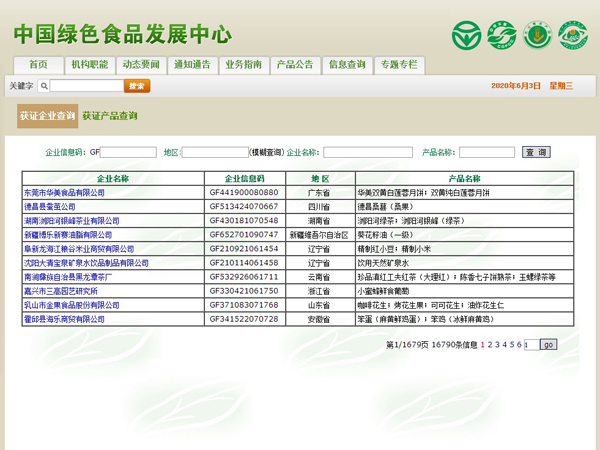Focus the 产品名称 input field
Viewport: 600px width, 450px height.
coord(487,152)
